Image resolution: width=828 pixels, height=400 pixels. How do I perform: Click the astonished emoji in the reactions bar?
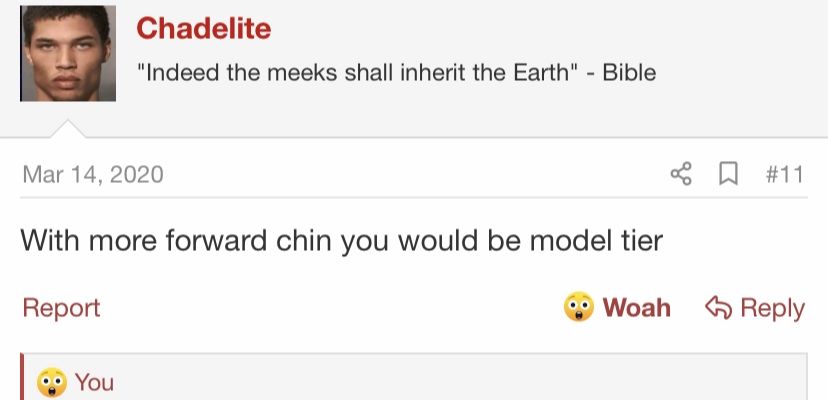52,383
